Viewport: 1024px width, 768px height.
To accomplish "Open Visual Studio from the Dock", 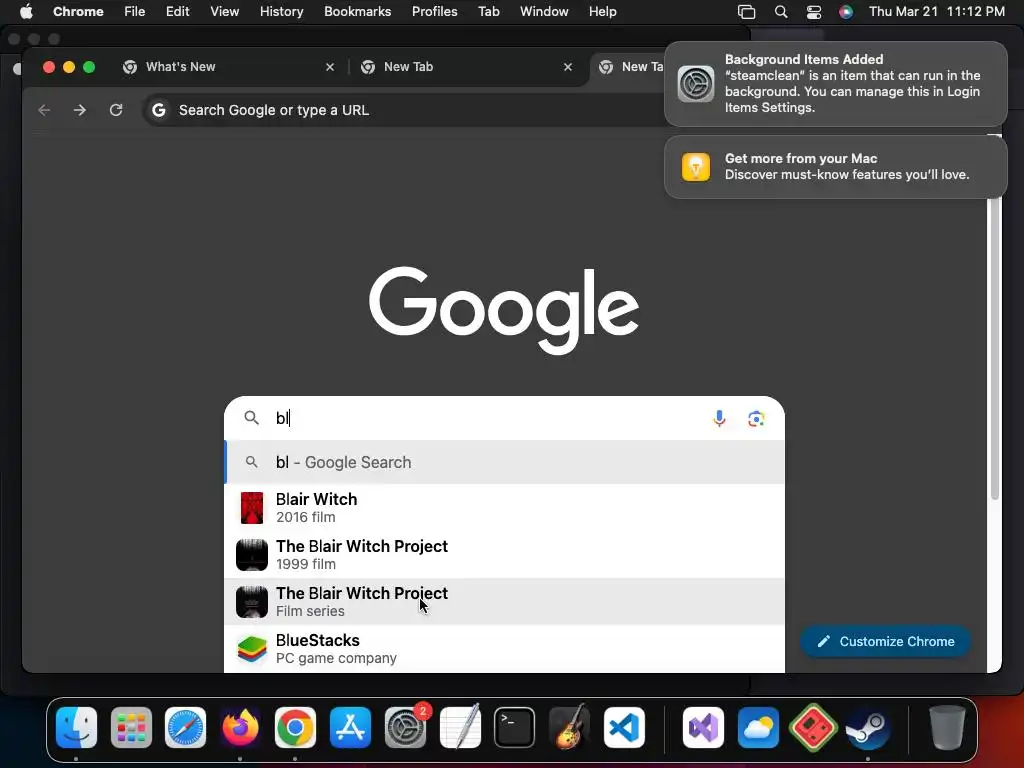I will click(x=703, y=728).
